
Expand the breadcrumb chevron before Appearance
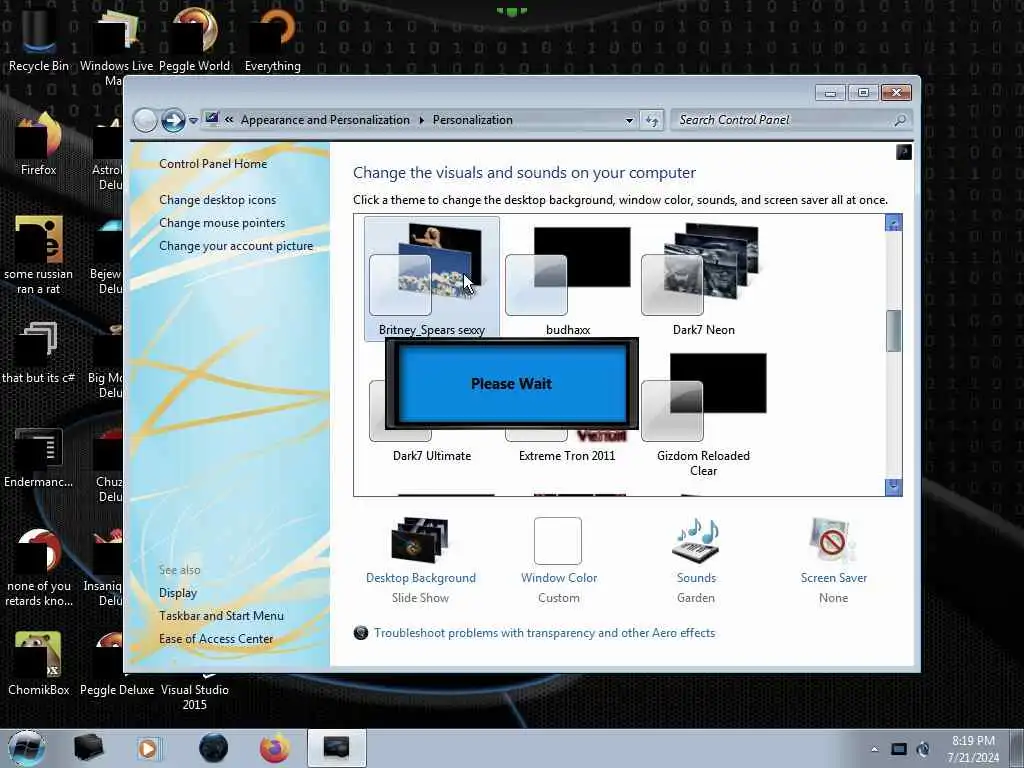point(229,120)
